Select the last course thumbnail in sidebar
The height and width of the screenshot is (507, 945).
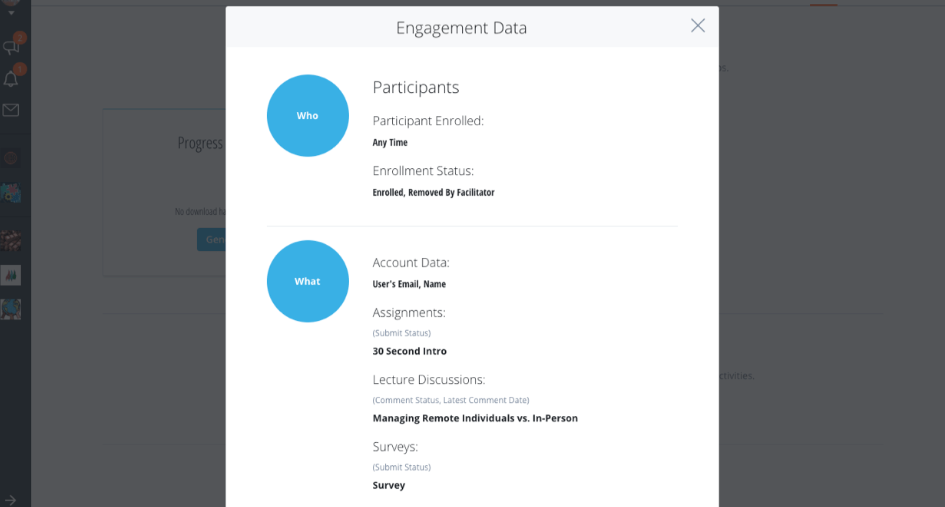point(11,309)
